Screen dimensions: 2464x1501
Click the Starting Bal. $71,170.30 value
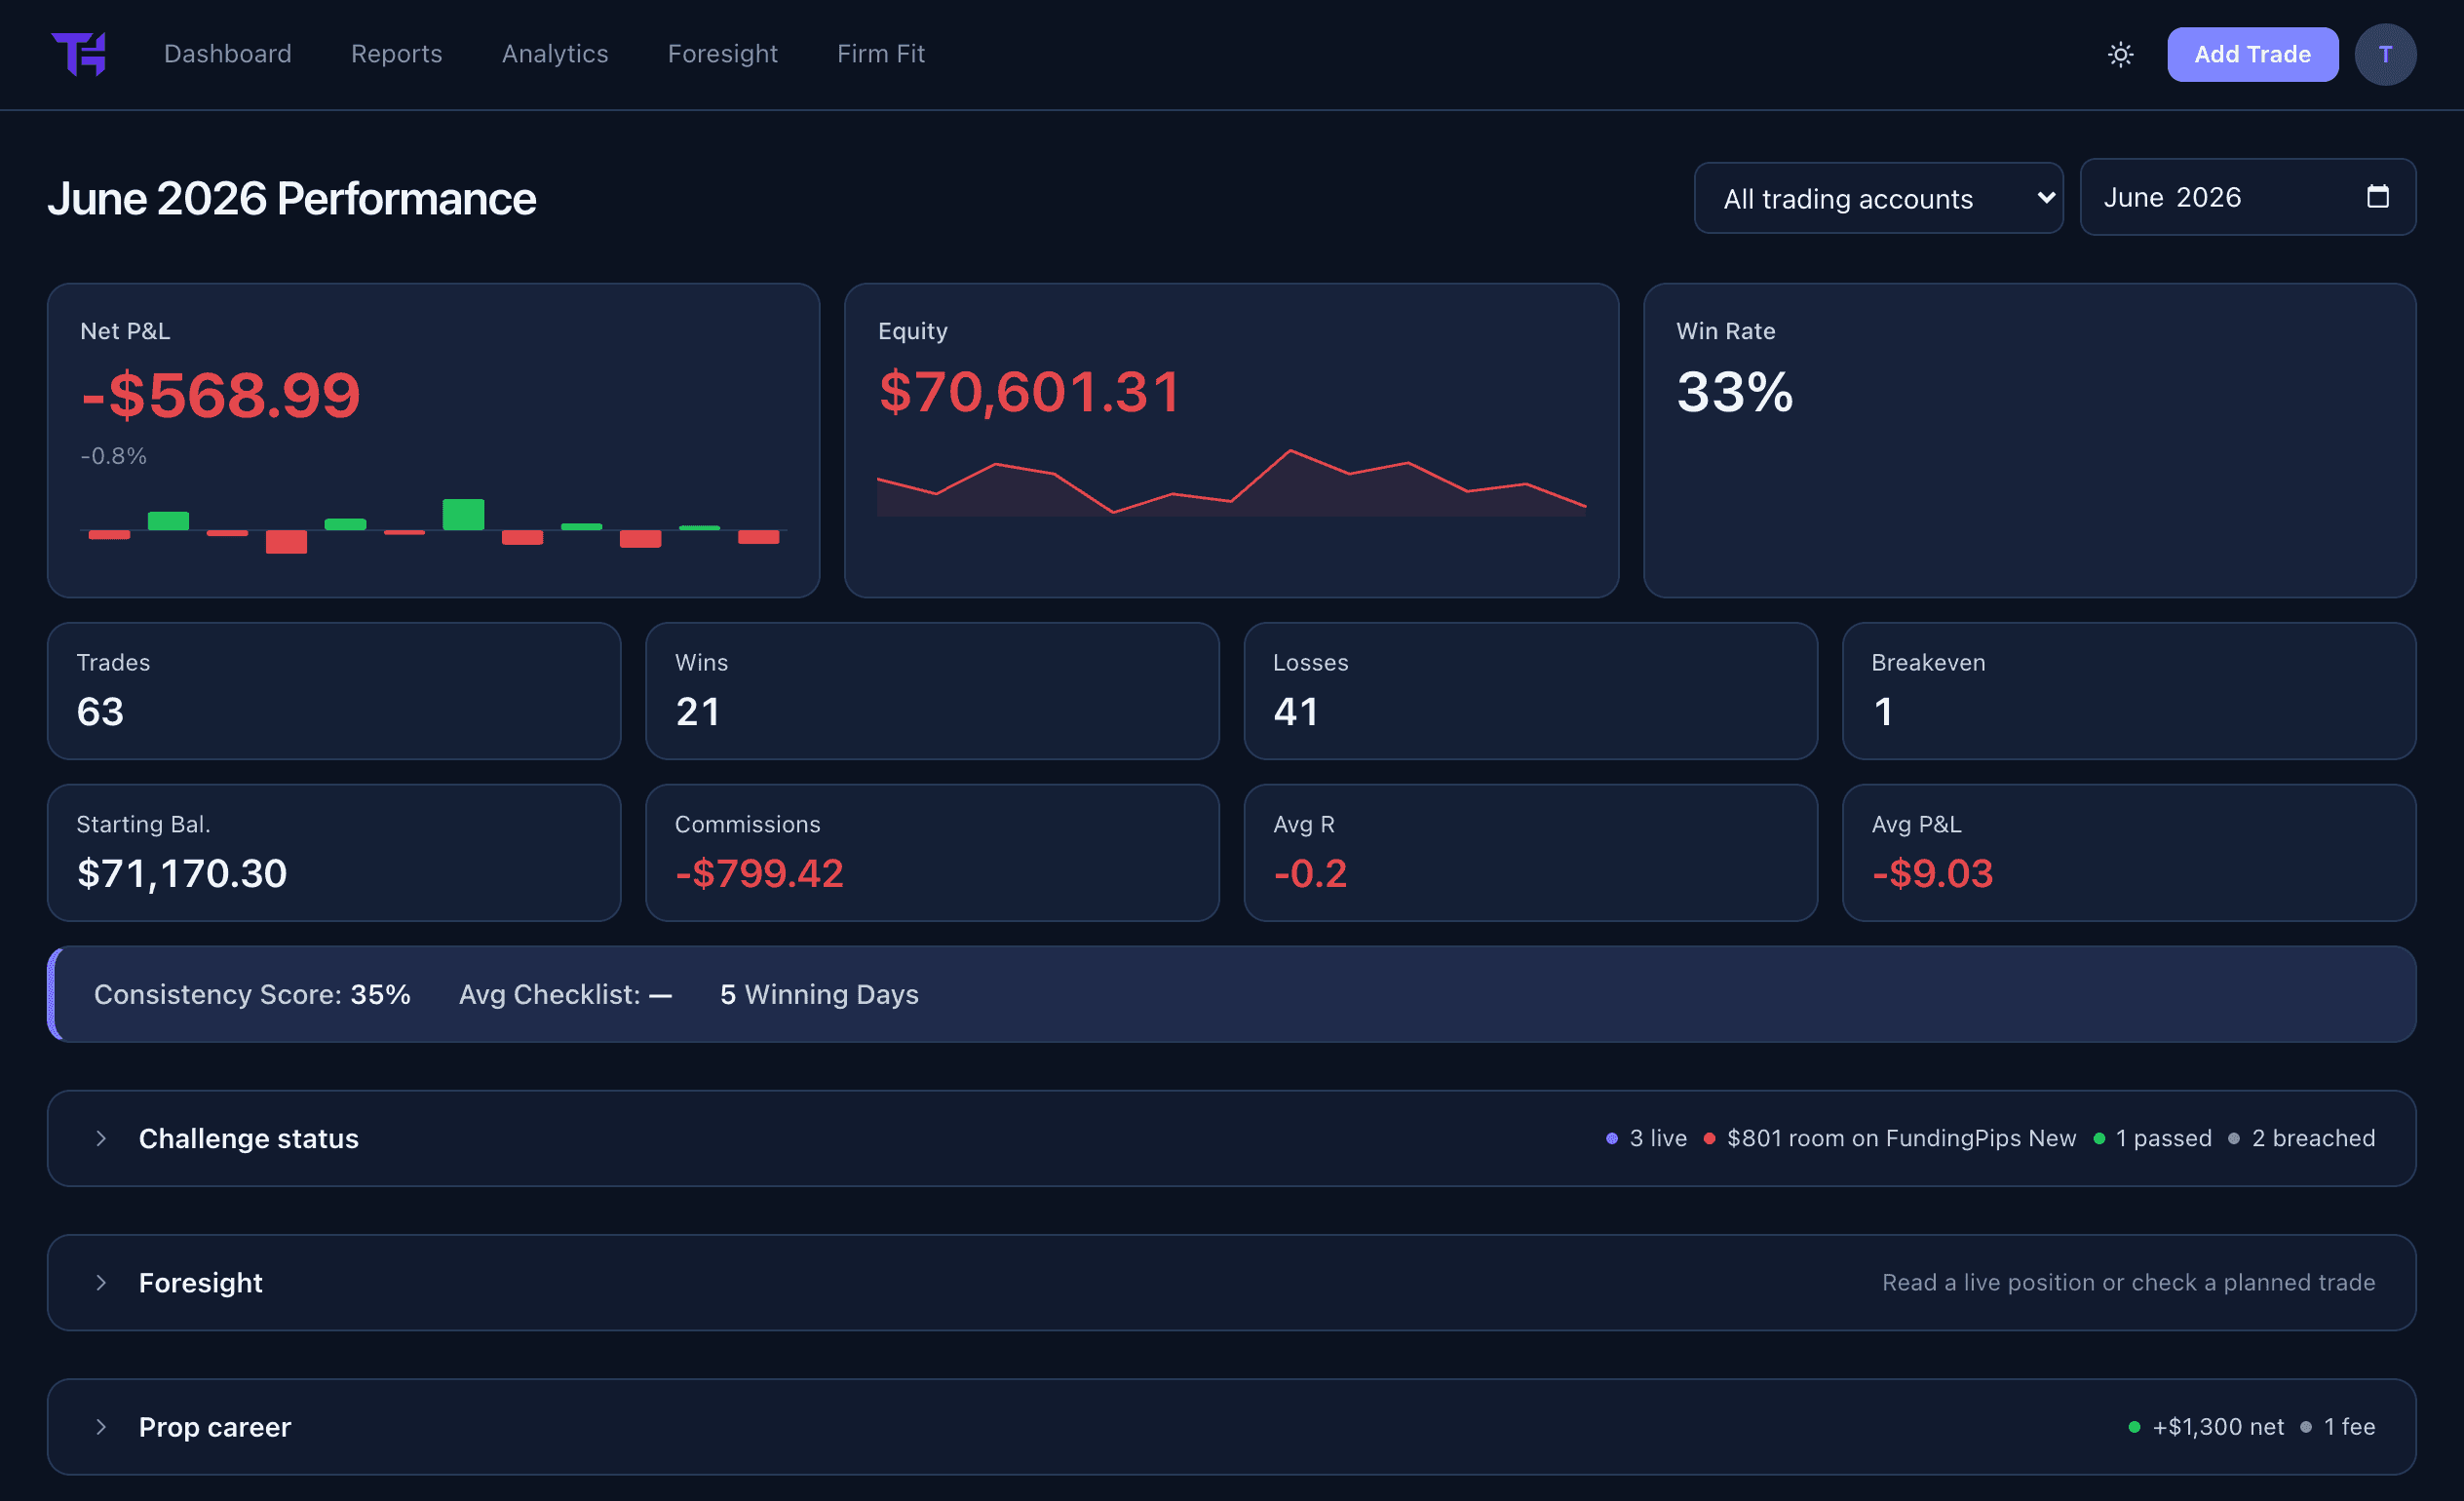(182, 873)
